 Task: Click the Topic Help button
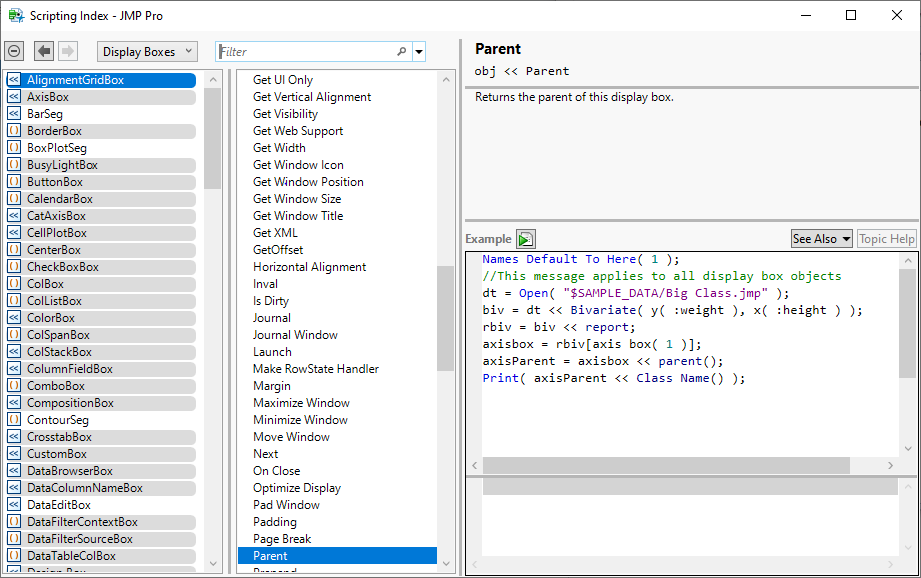click(886, 239)
